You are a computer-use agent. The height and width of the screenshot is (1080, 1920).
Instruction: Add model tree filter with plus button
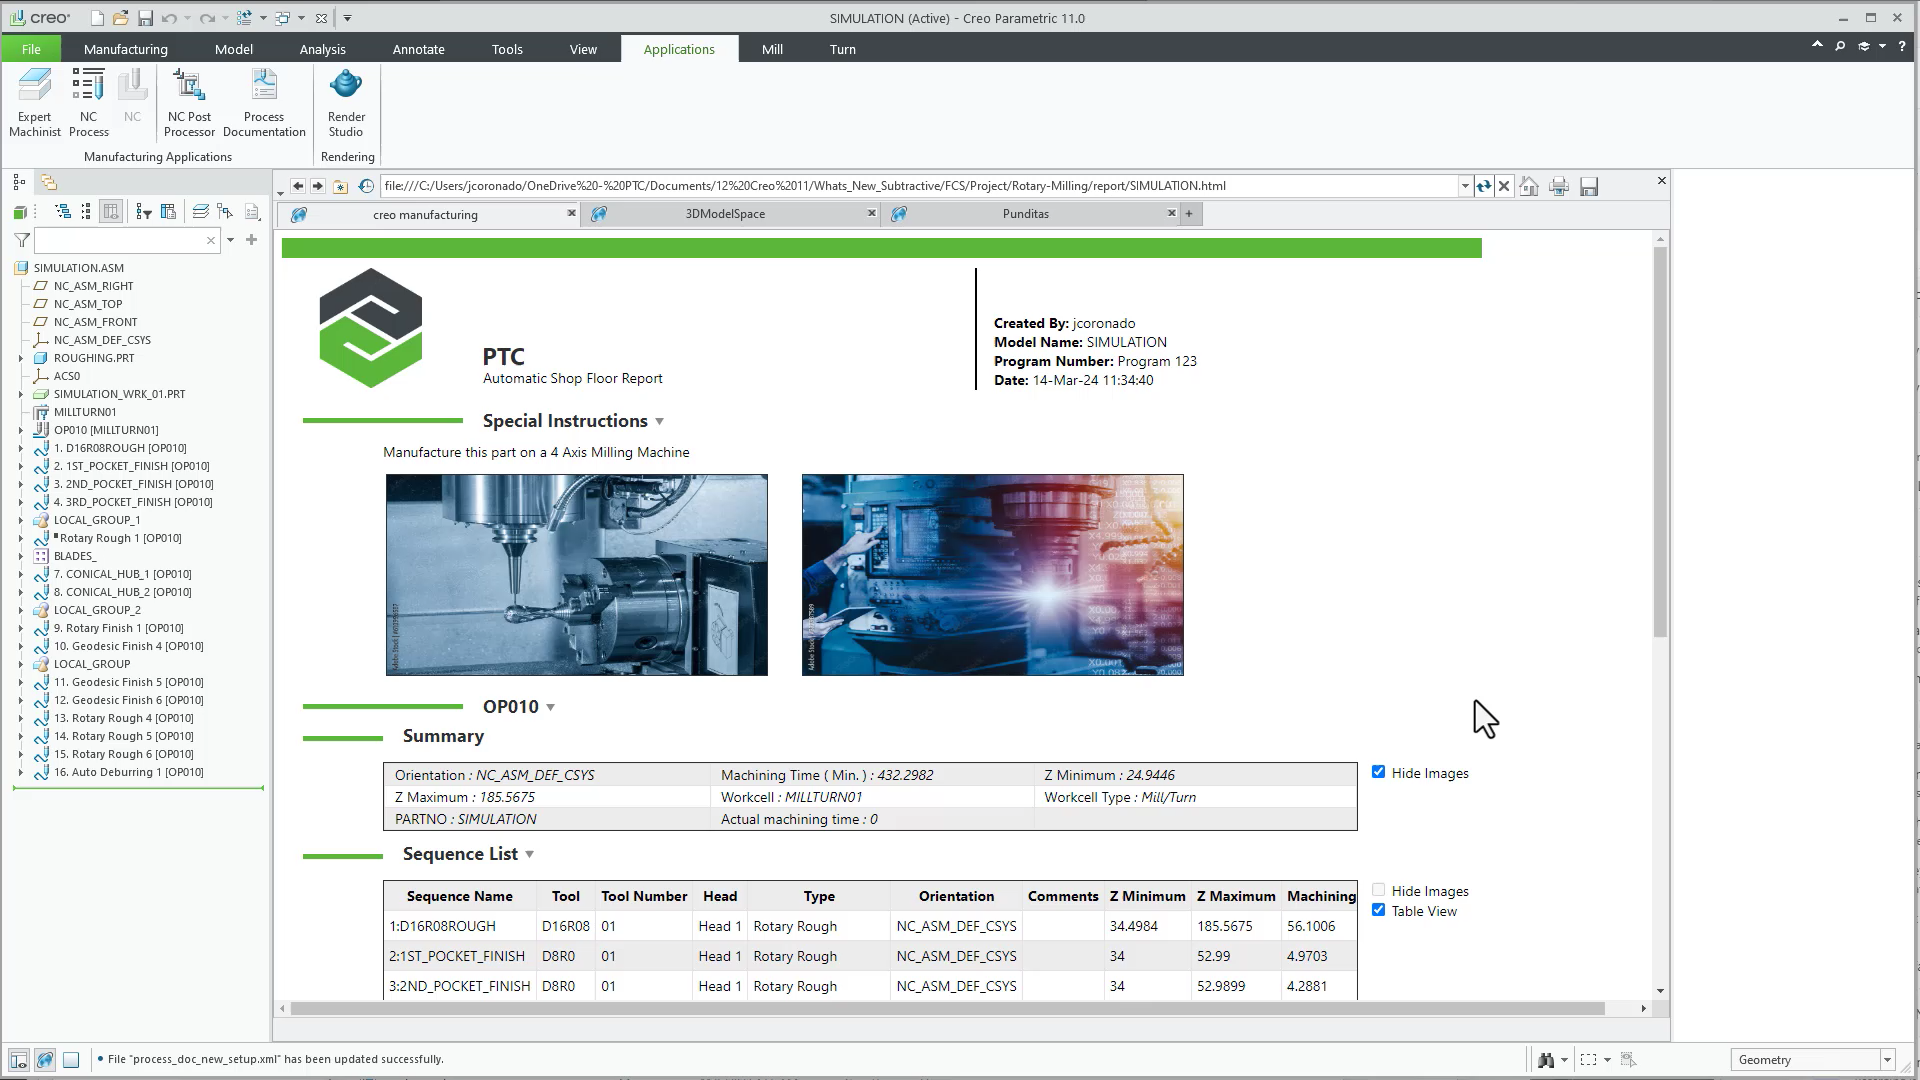(x=252, y=240)
